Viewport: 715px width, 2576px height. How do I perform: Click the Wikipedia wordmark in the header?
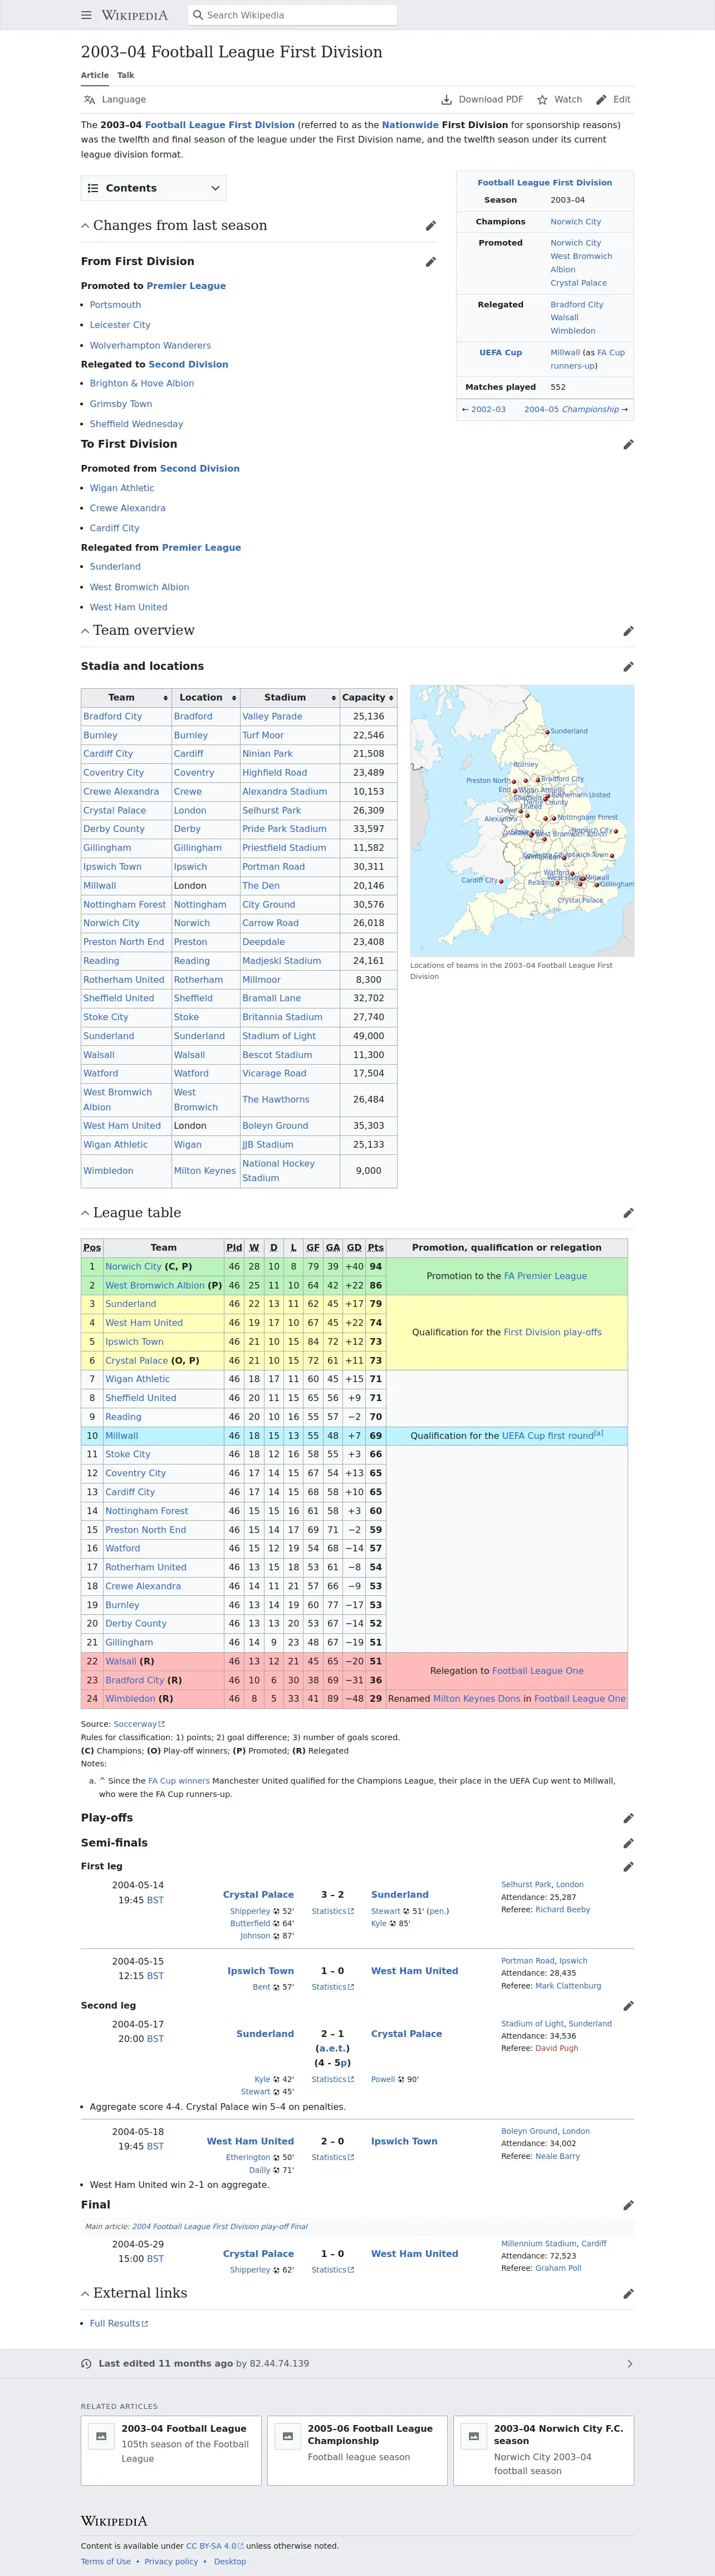[134, 15]
